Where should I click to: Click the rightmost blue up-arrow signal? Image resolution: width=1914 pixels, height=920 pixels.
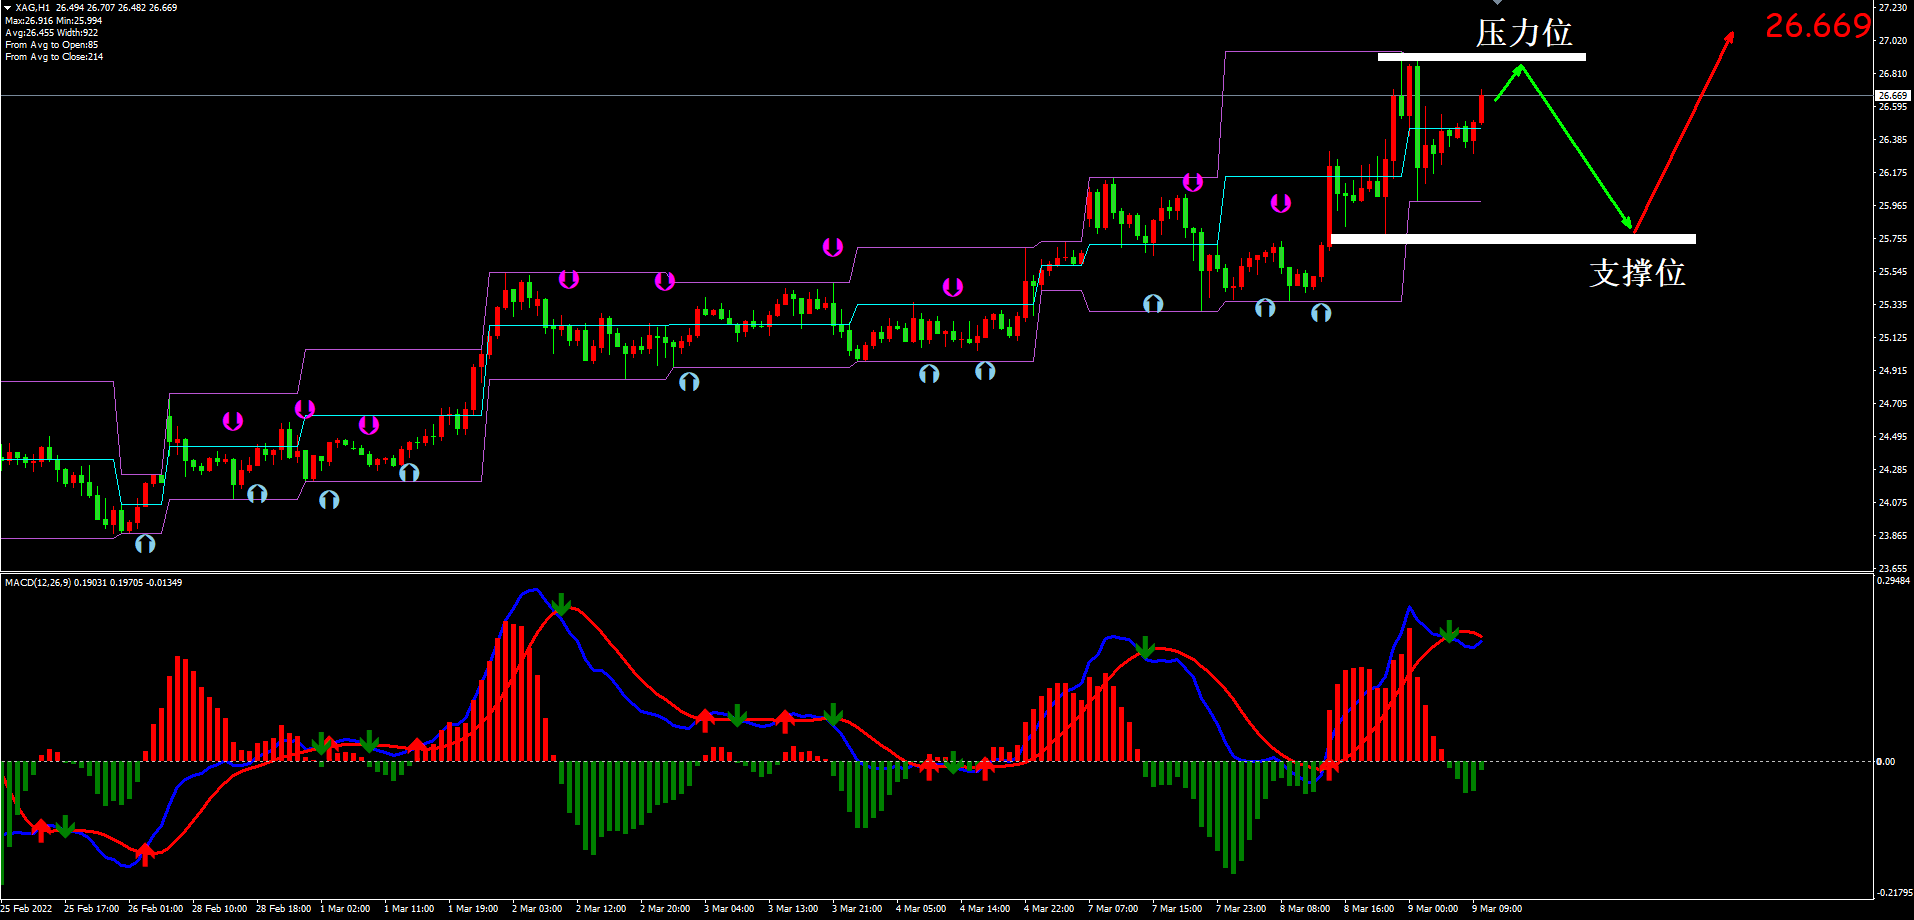1321,313
